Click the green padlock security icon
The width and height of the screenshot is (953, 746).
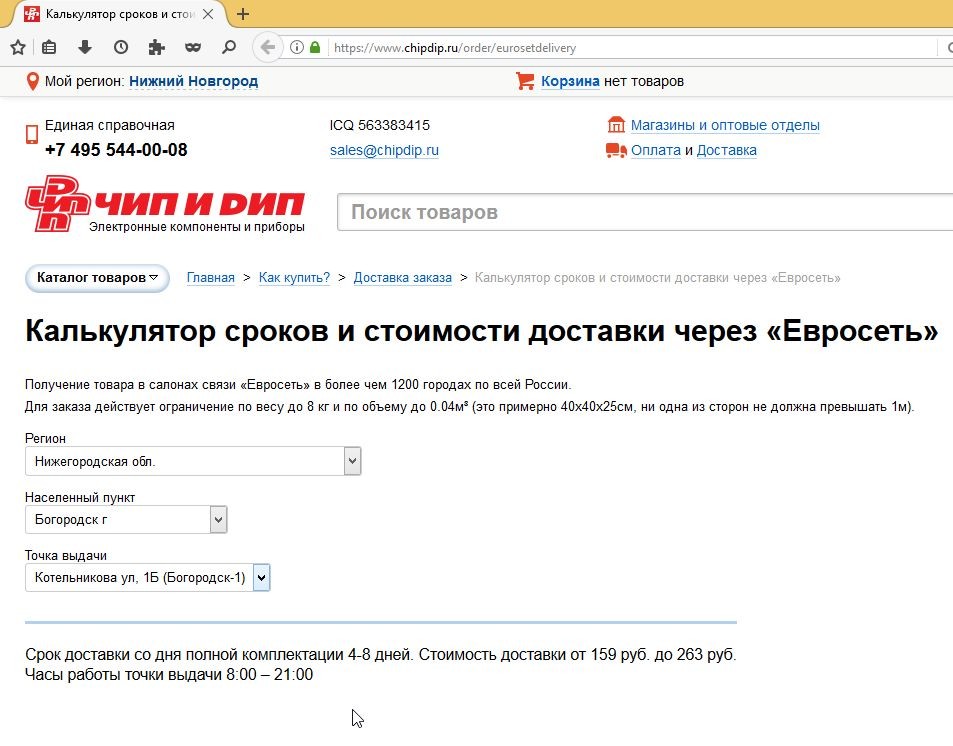point(316,47)
